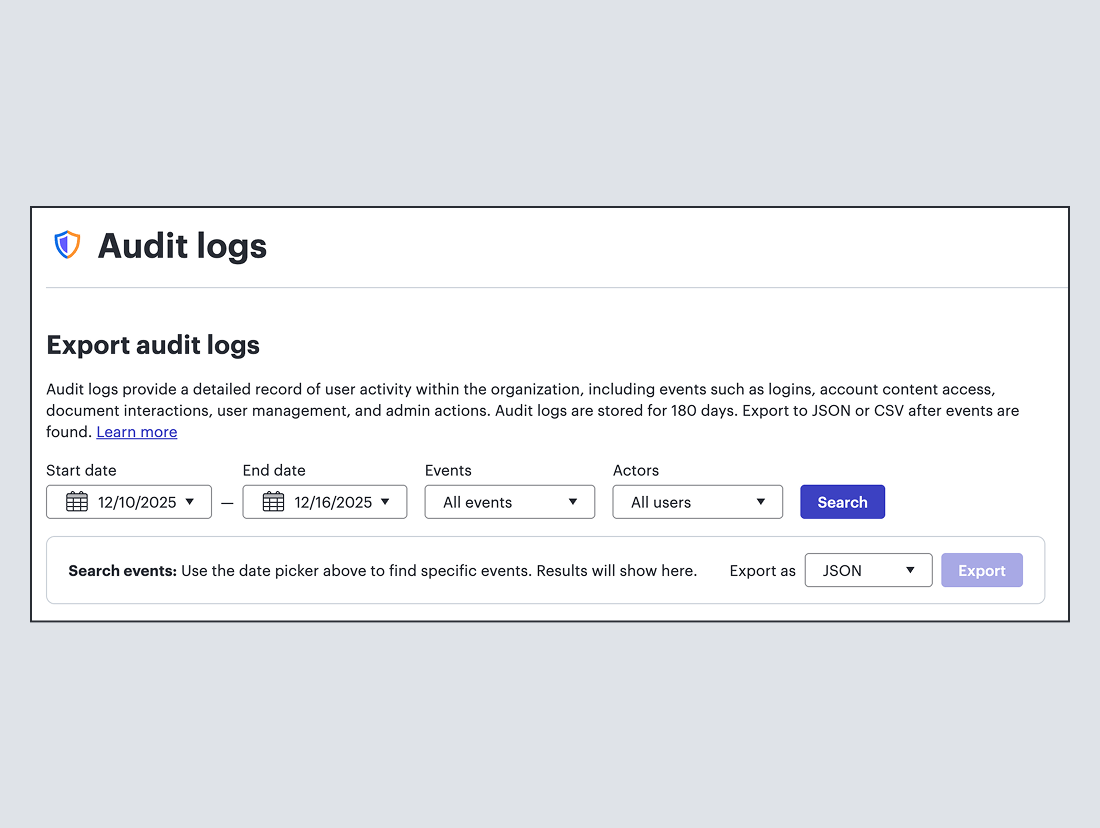1100x828 pixels.
Task: Expand the Start date picker arrow
Action: coord(190,502)
